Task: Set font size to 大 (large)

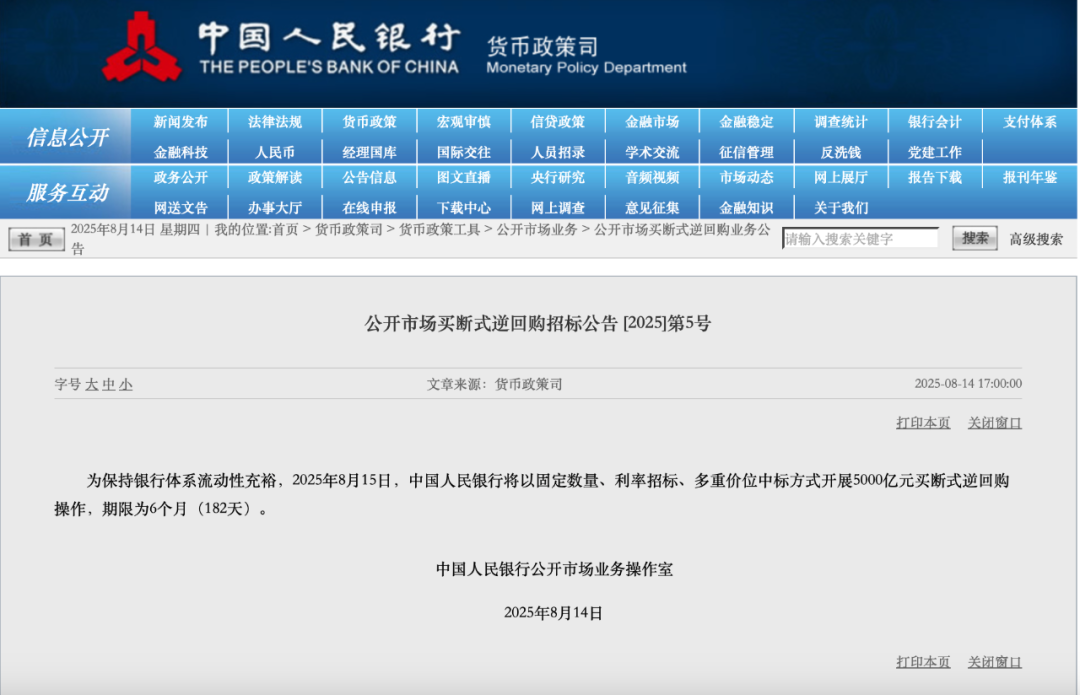Action: (x=92, y=384)
